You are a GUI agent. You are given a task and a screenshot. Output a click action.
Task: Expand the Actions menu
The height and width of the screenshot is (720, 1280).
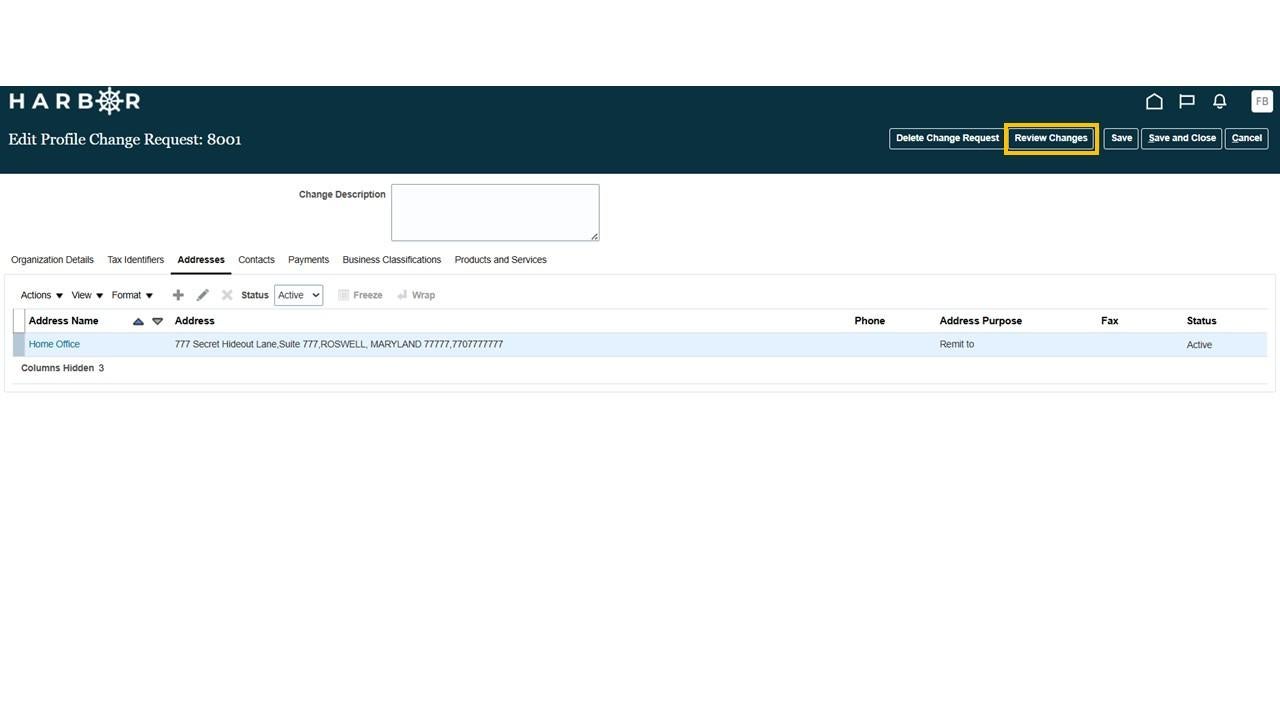click(42, 295)
